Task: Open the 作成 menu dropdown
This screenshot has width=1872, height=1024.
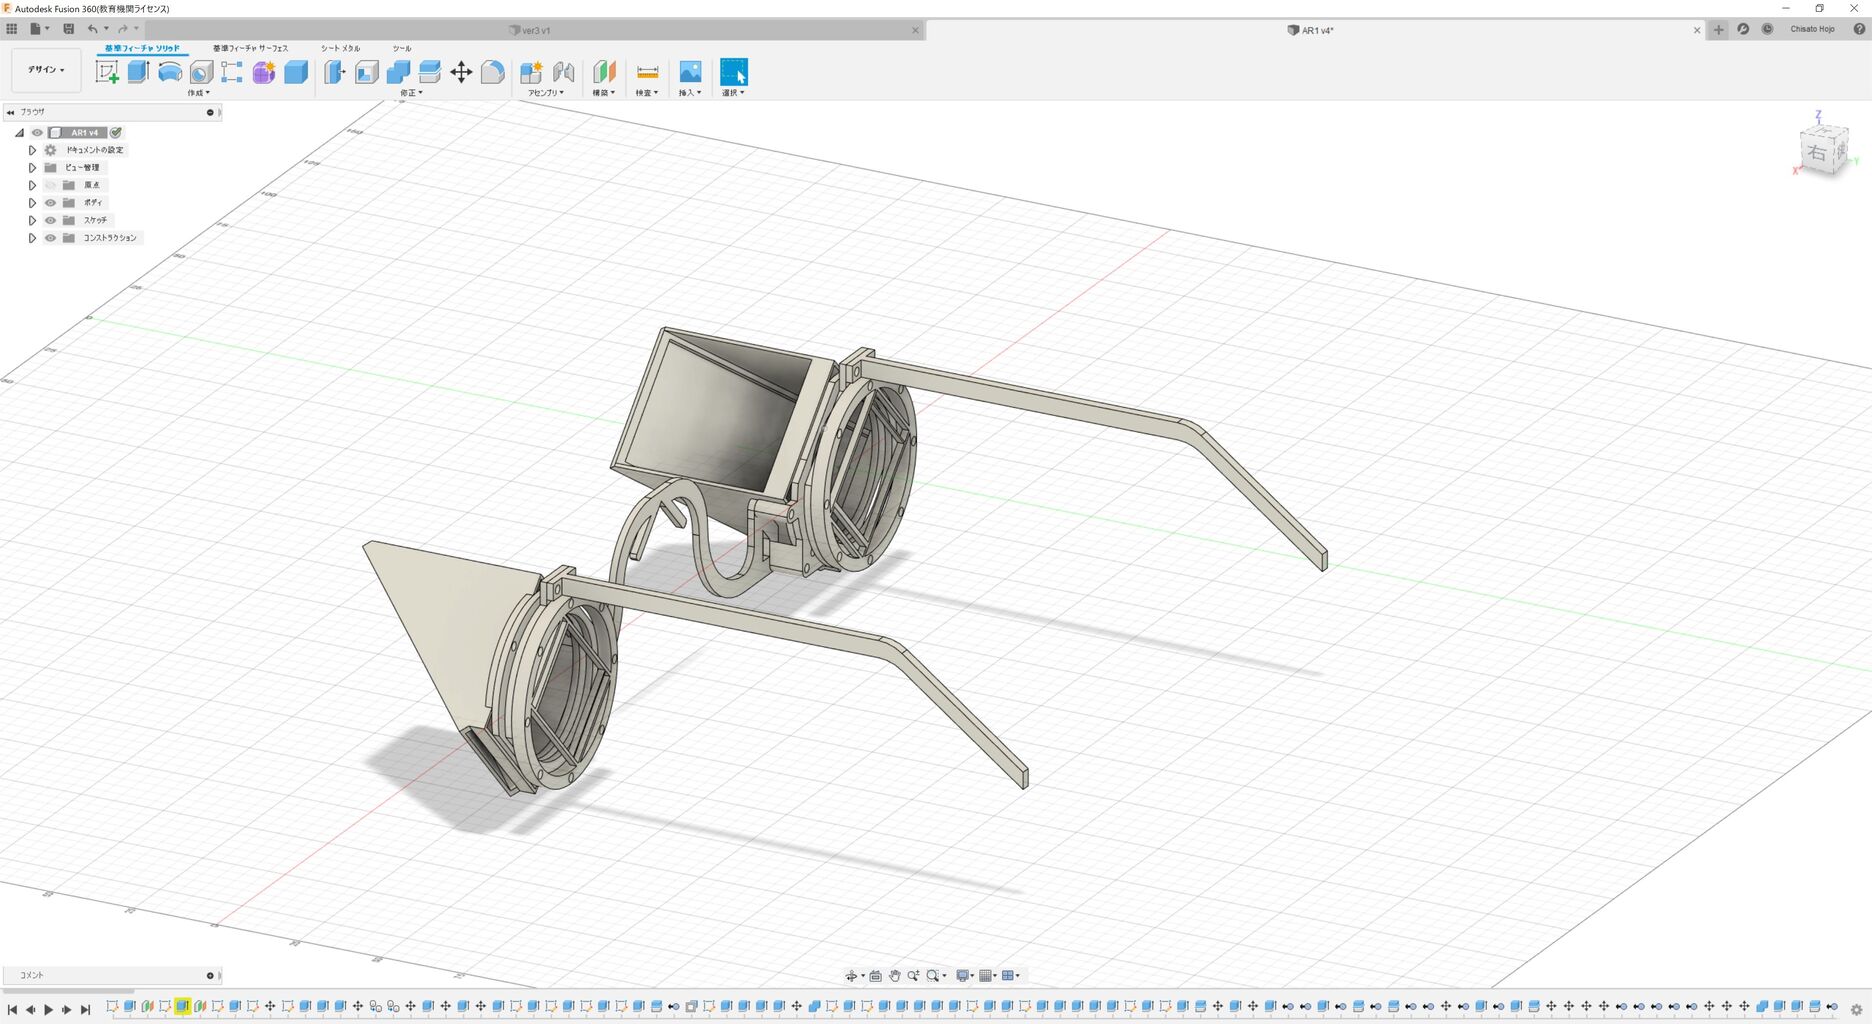Action: (198, 93)
